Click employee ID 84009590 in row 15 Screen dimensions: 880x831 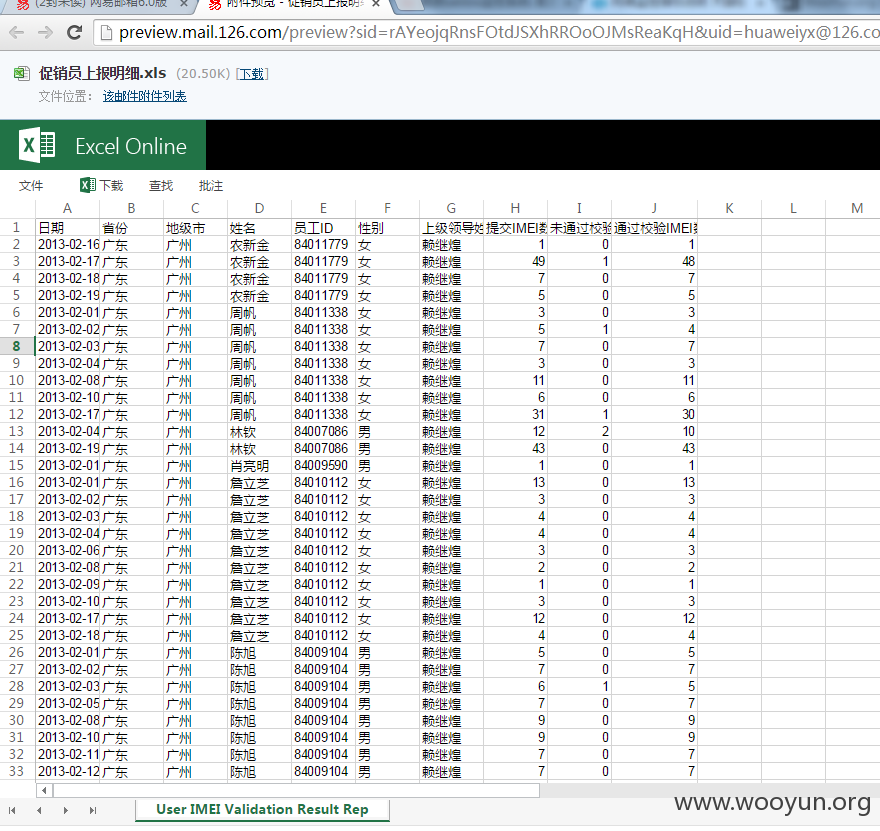323,466
